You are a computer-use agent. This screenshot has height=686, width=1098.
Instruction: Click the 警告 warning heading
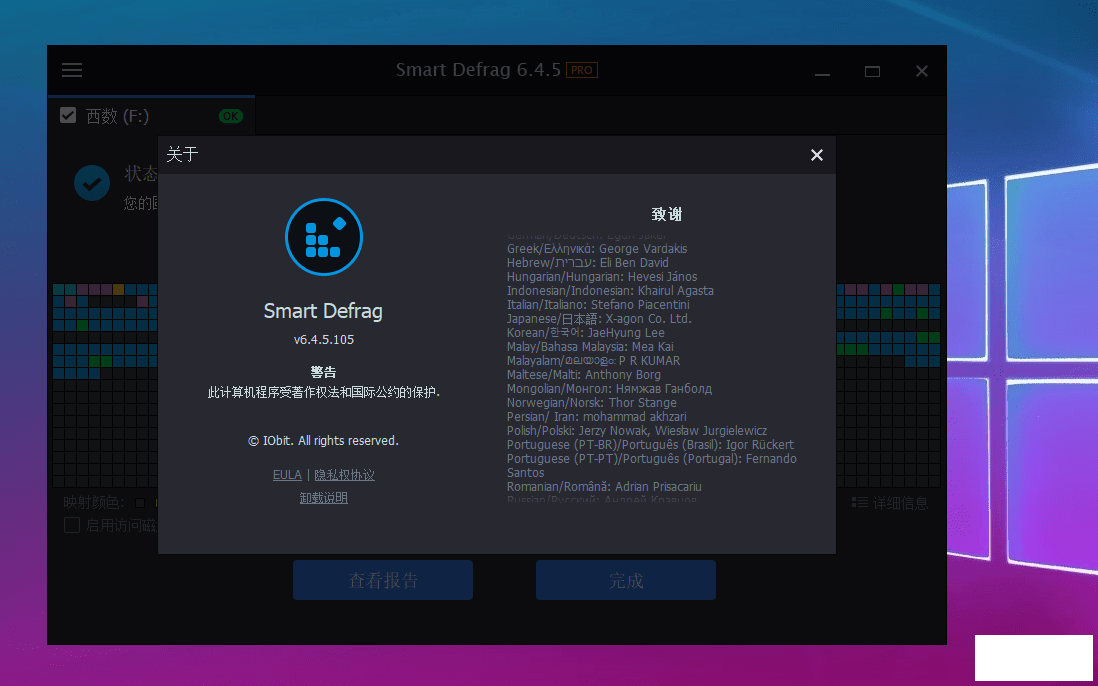tap(324, 372)
